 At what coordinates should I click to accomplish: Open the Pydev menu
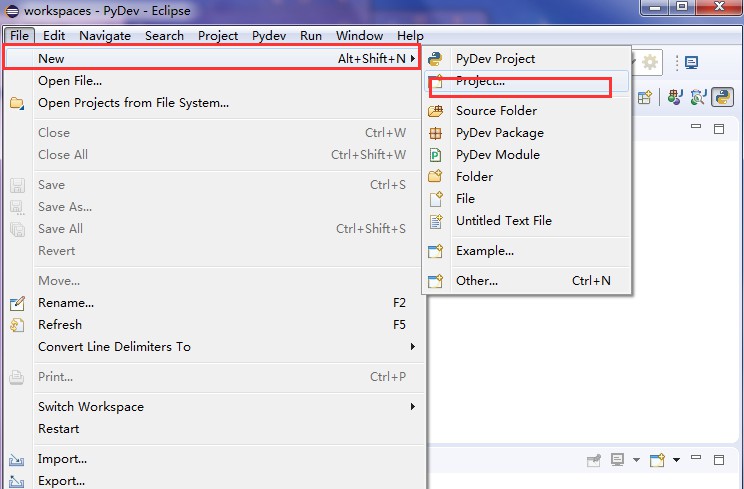click(x=269, y=36)
